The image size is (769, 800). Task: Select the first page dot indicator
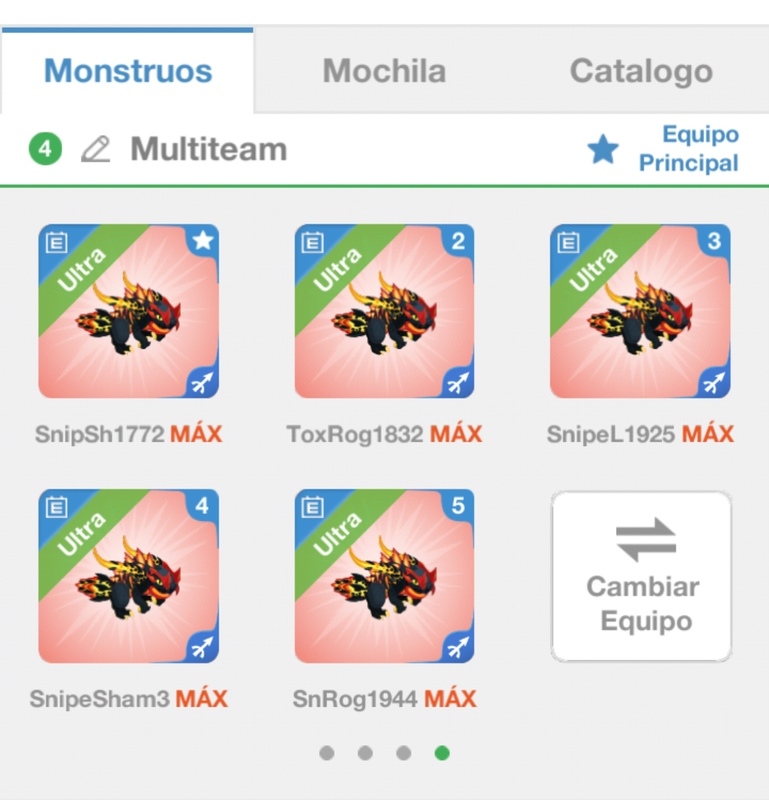(327, 753)
